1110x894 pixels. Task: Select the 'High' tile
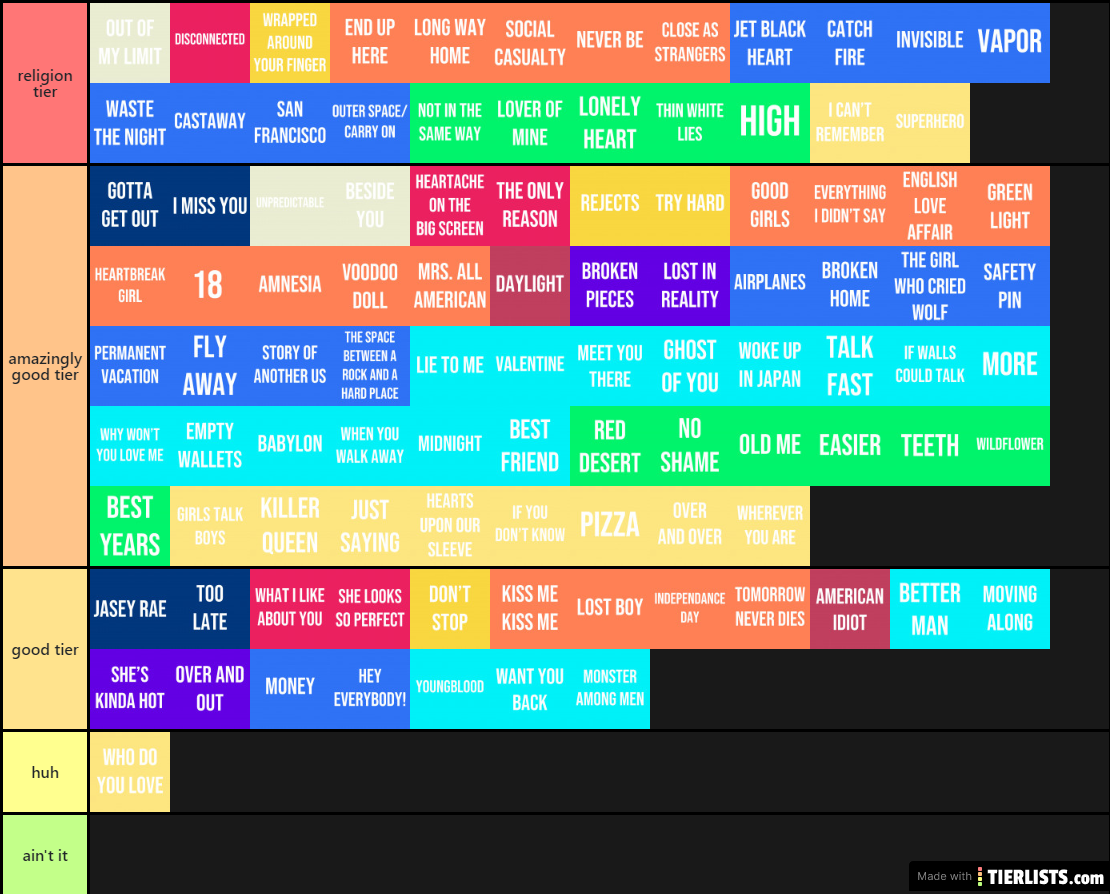tap(769, 123)
